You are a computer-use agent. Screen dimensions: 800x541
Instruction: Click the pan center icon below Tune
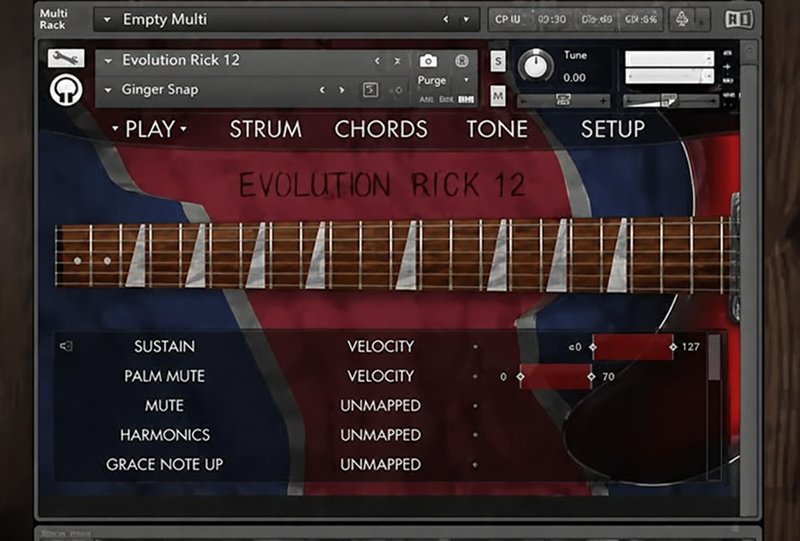coord(563,101)
